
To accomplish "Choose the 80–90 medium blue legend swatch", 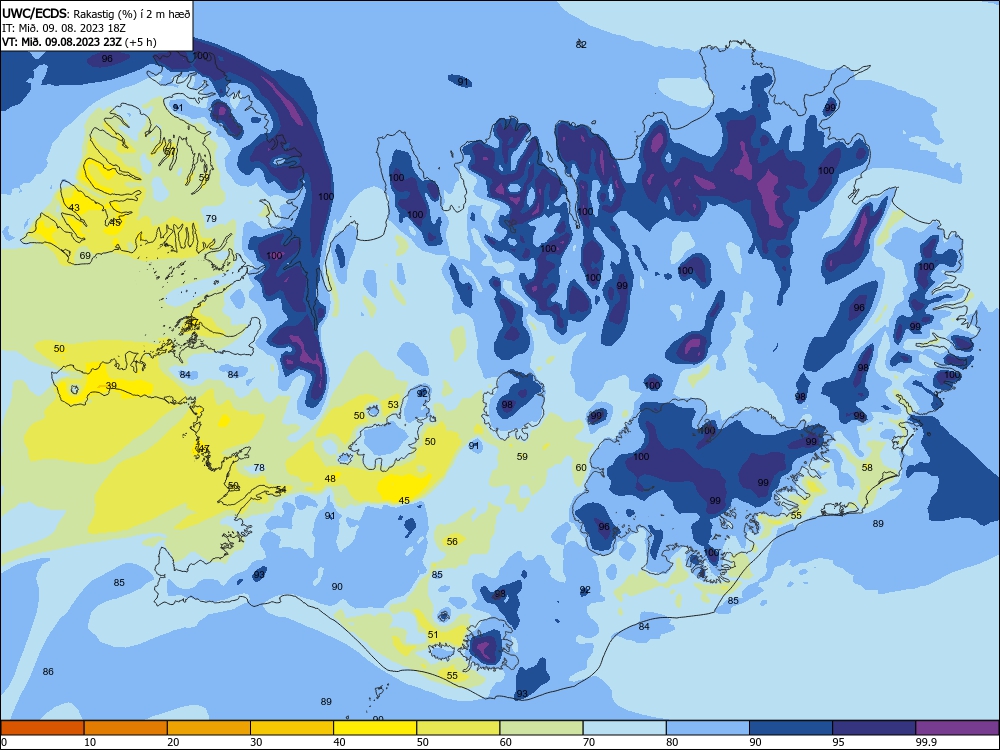I will point(708,728).
